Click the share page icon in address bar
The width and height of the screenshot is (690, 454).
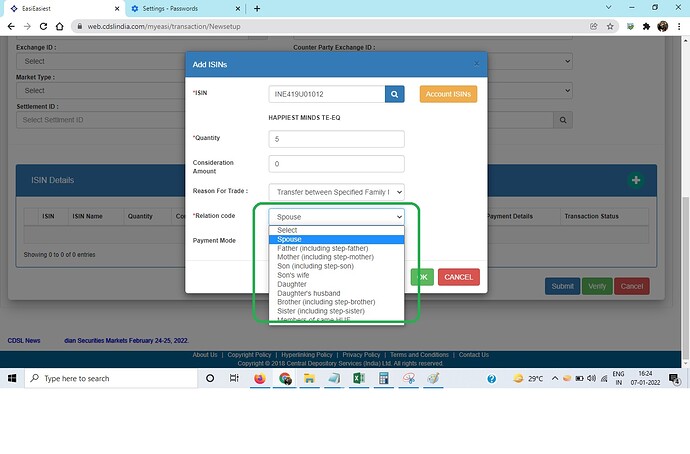[594, 26]
